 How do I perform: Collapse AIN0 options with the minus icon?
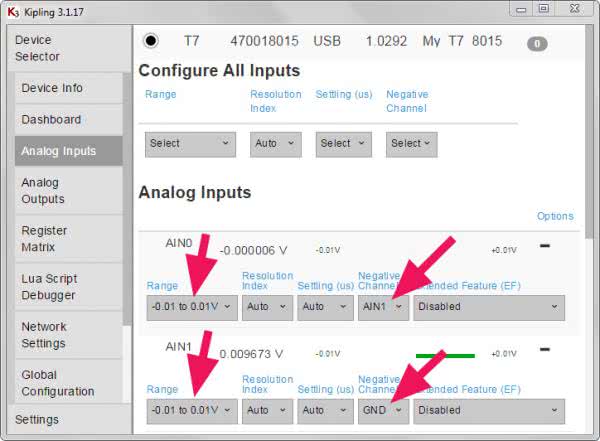pos(544,245)
